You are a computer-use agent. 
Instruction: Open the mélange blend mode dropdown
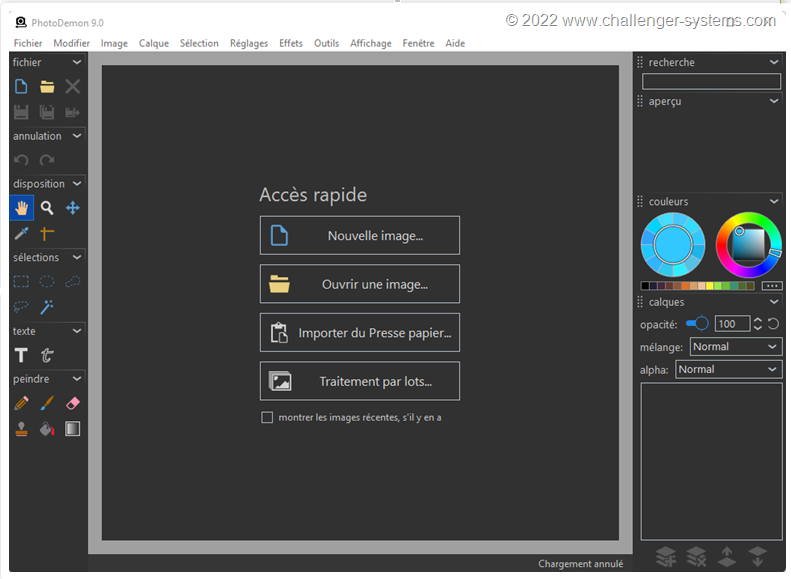tap(736, 346)
